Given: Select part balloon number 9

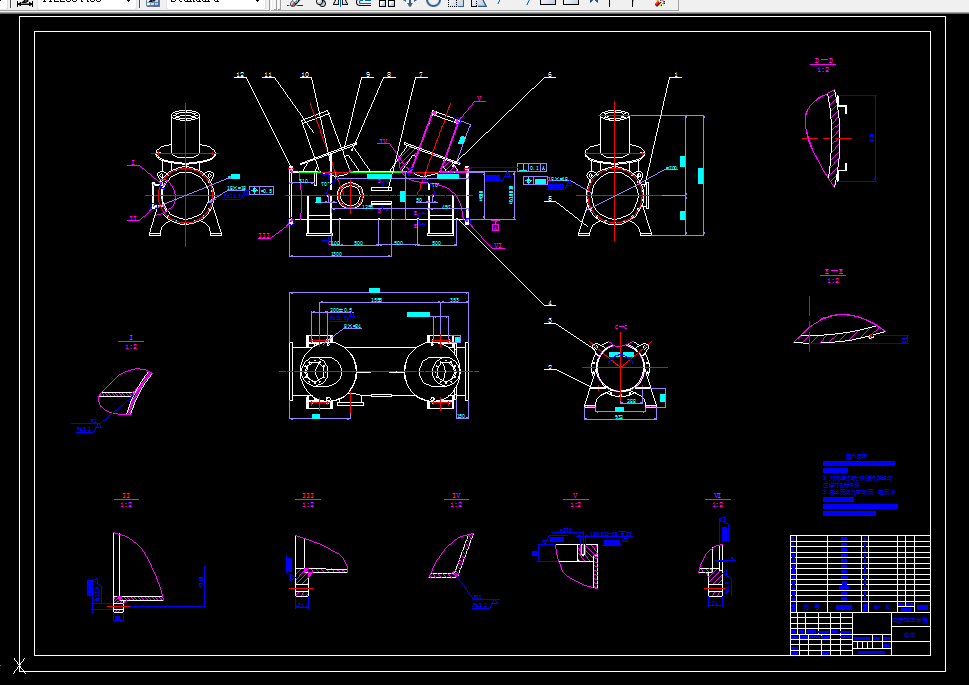Looking at the screenshot, I should (368, 75).
